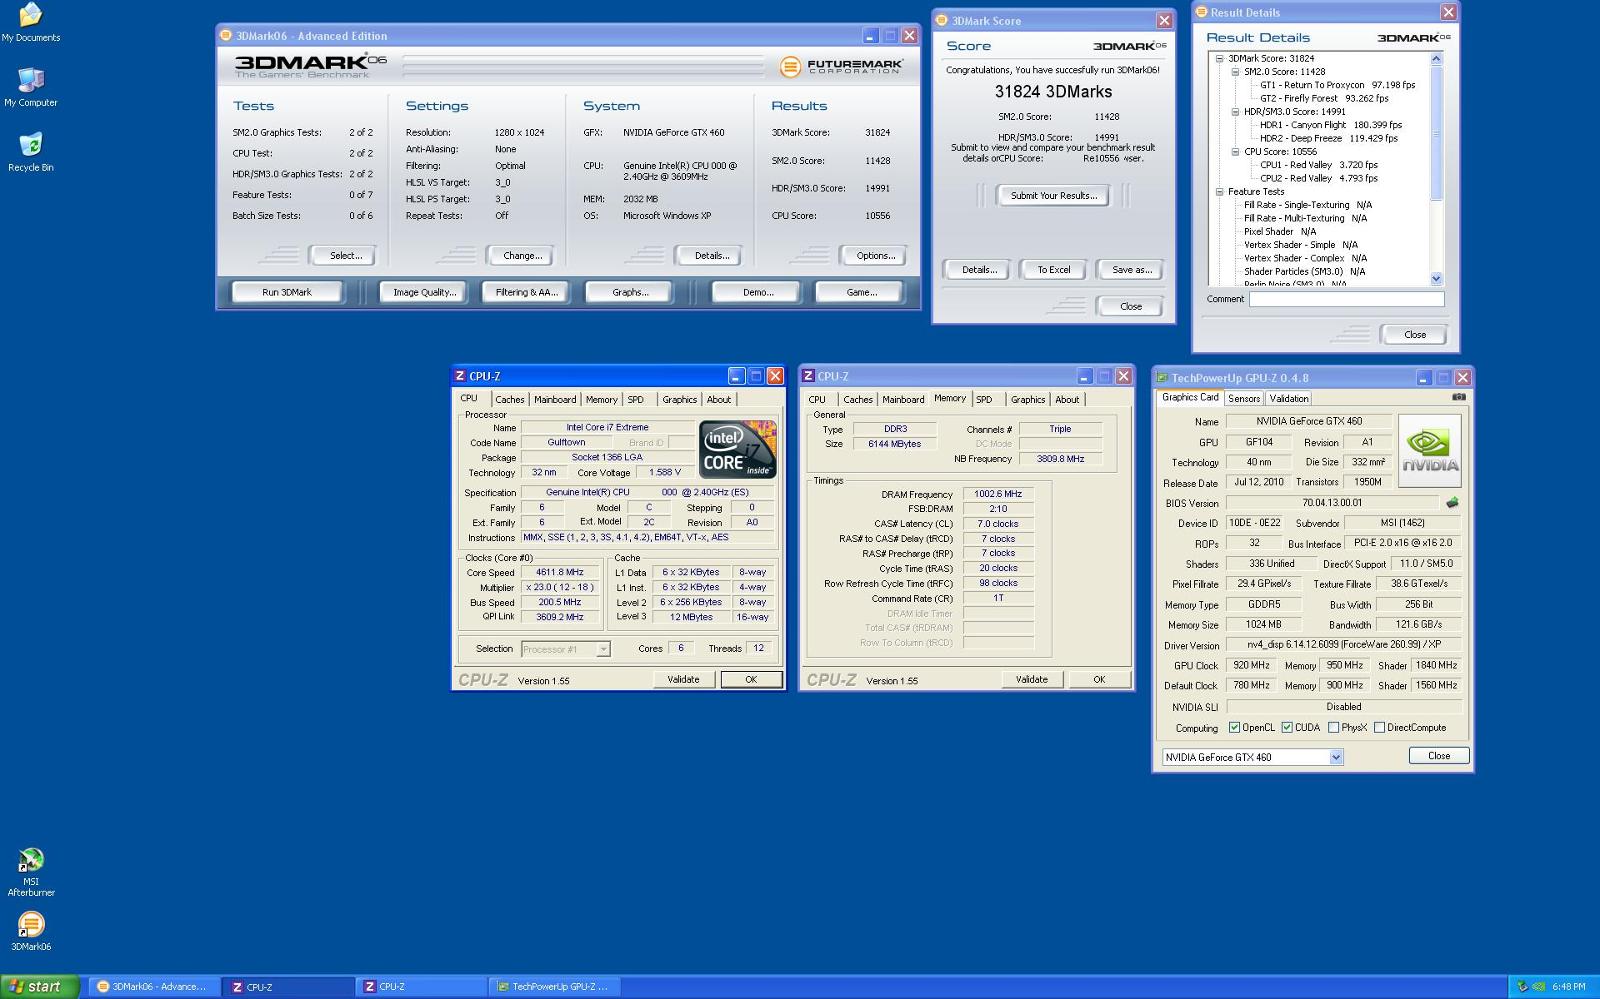Click the Futuremark Corporation logo
This screenshot has width=1600, height=999.
pos(840,66)
